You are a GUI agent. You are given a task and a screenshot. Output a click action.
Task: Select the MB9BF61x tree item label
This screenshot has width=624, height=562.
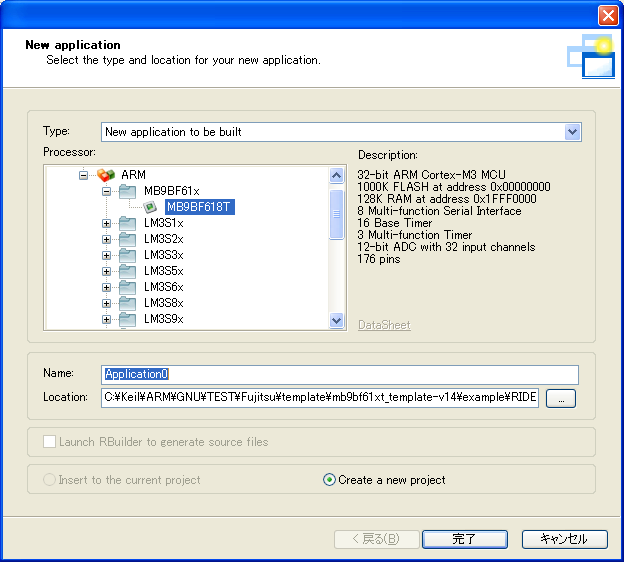pos(172,191)
